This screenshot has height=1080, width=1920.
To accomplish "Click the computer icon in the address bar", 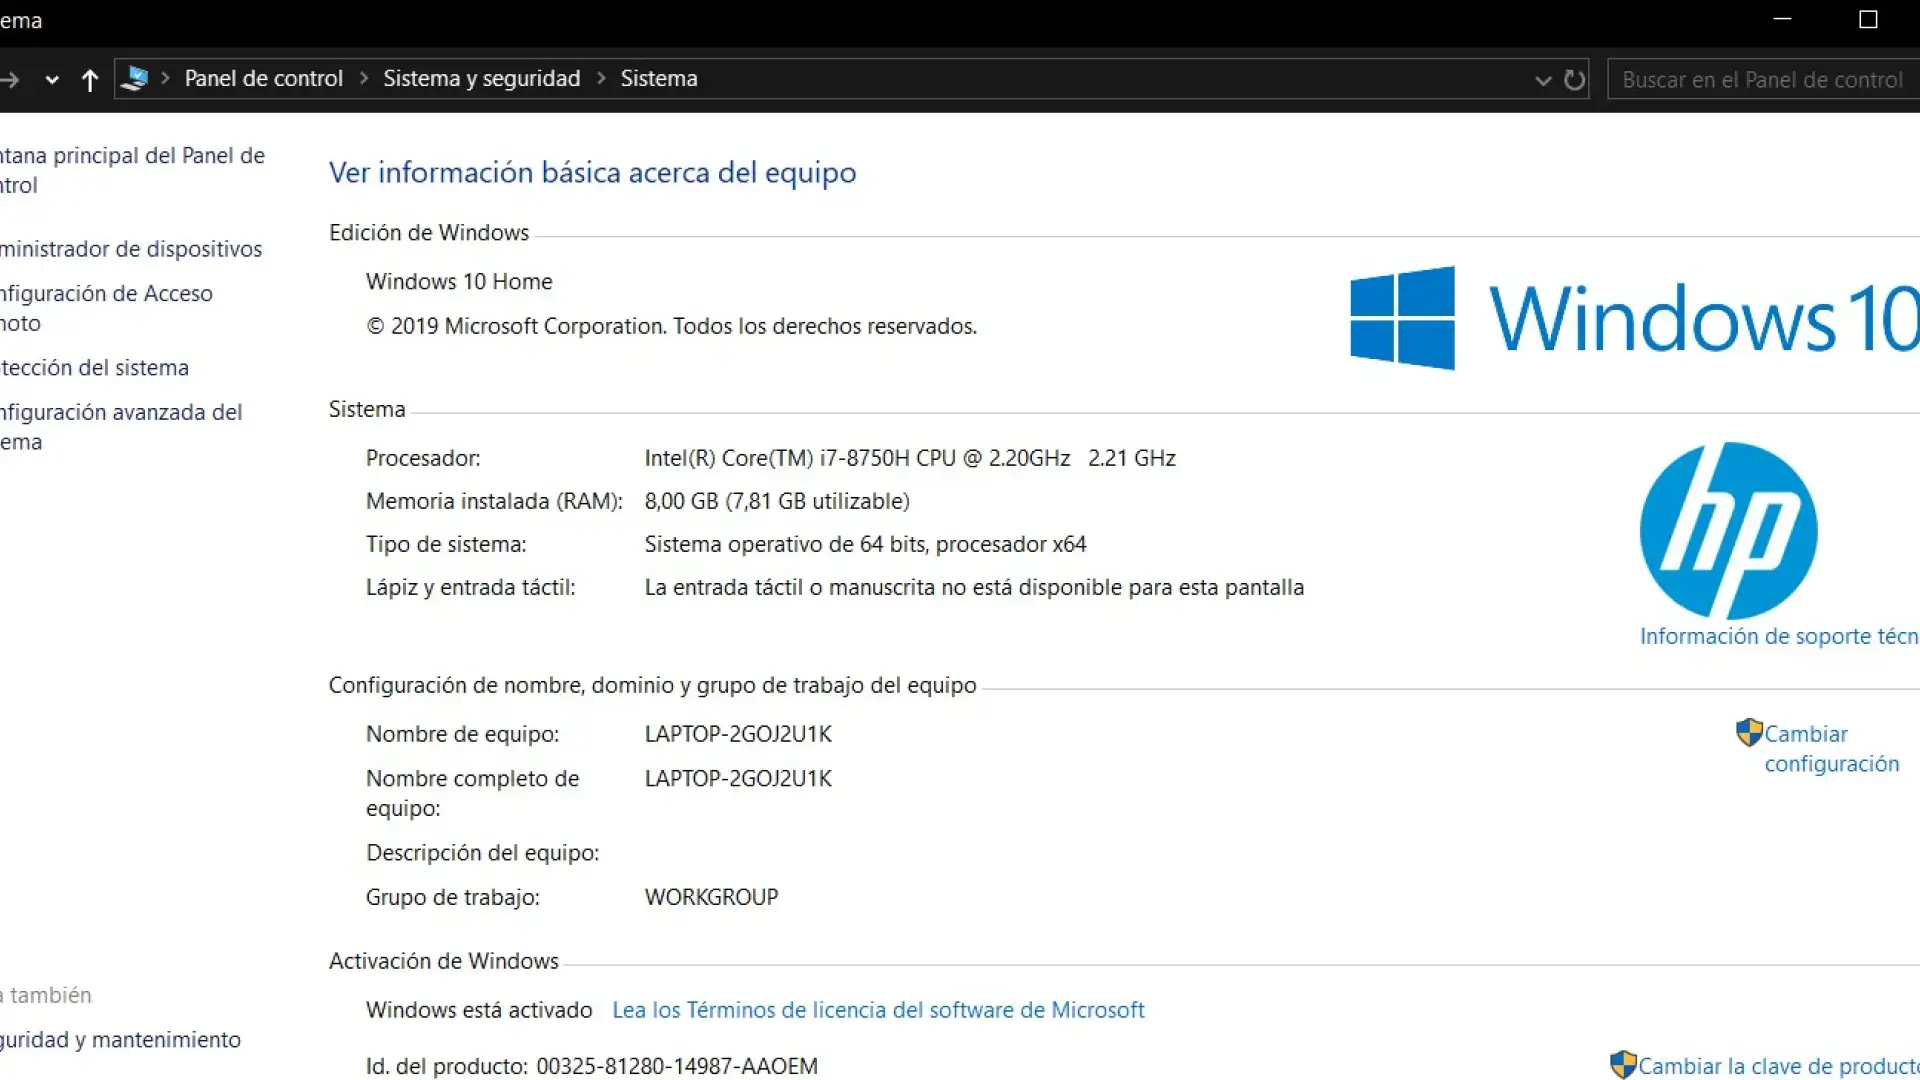I will tap(134, 78).
